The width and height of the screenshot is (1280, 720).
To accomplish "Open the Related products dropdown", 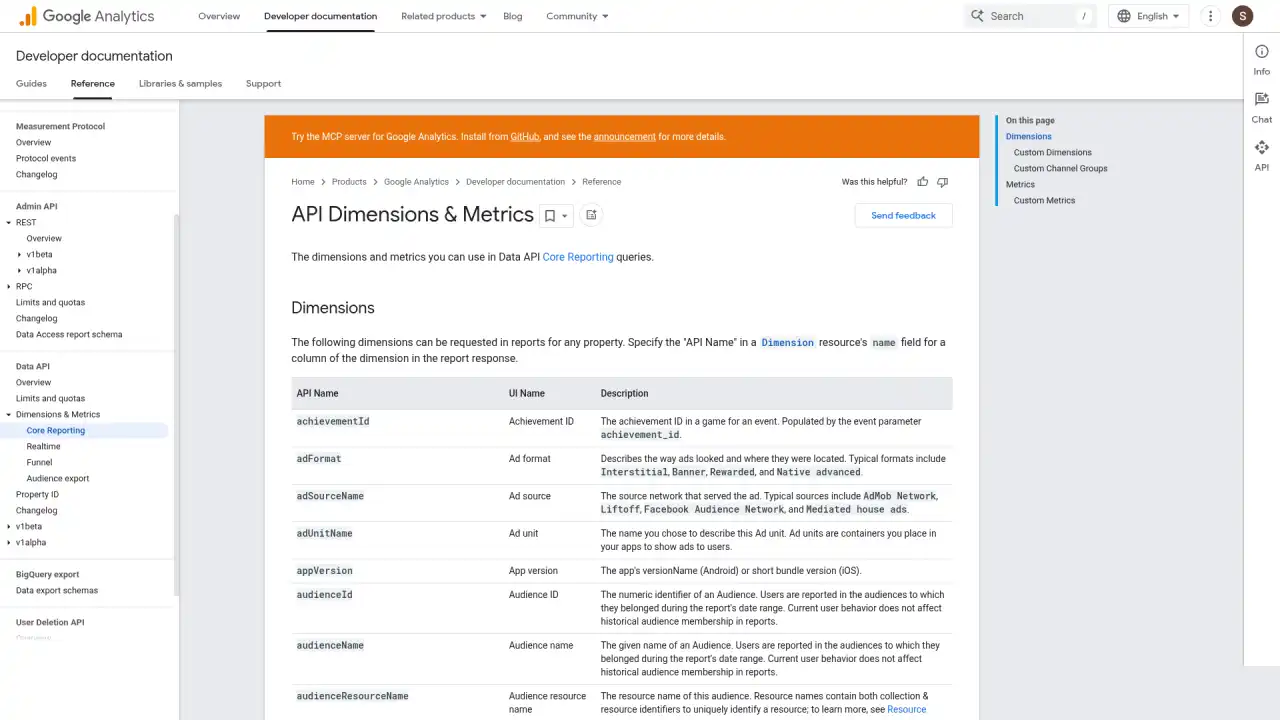I will [443, 16].
